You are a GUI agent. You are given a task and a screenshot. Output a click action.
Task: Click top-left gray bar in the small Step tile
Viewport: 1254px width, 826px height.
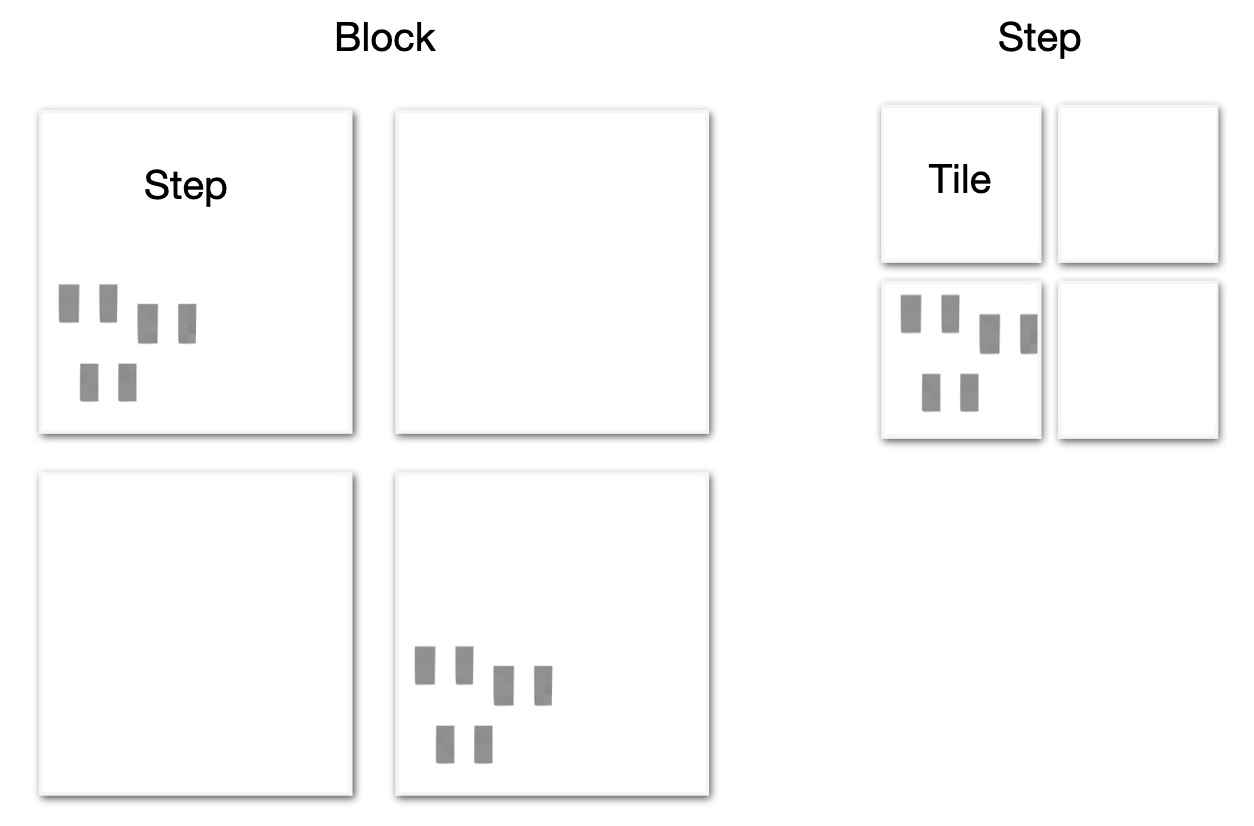tap(911, 313)
